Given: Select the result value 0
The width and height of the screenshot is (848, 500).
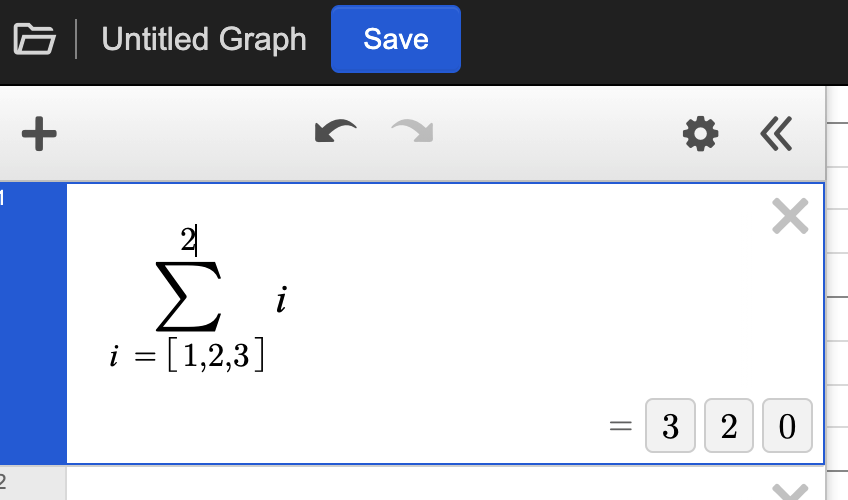Looking at the screenshot, I should click(x=787, y=427).
